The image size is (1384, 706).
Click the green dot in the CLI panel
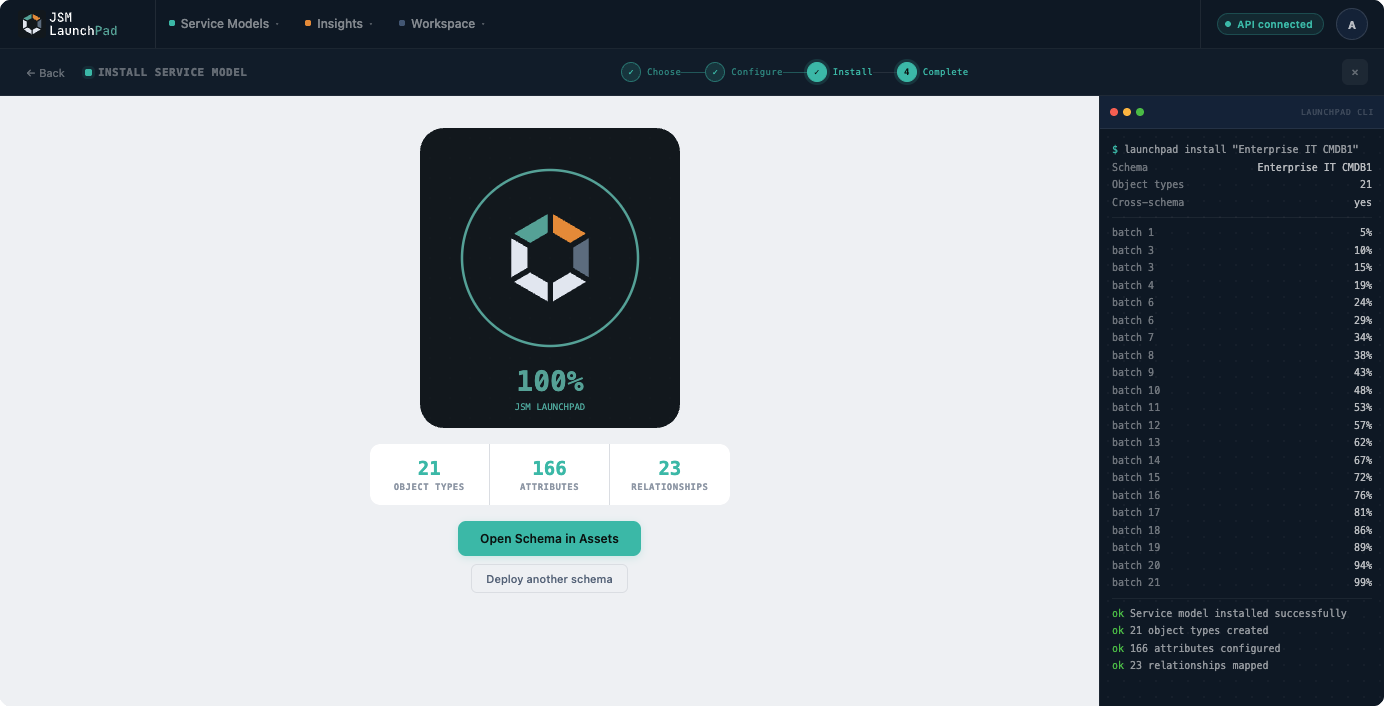coord(1140,112)
